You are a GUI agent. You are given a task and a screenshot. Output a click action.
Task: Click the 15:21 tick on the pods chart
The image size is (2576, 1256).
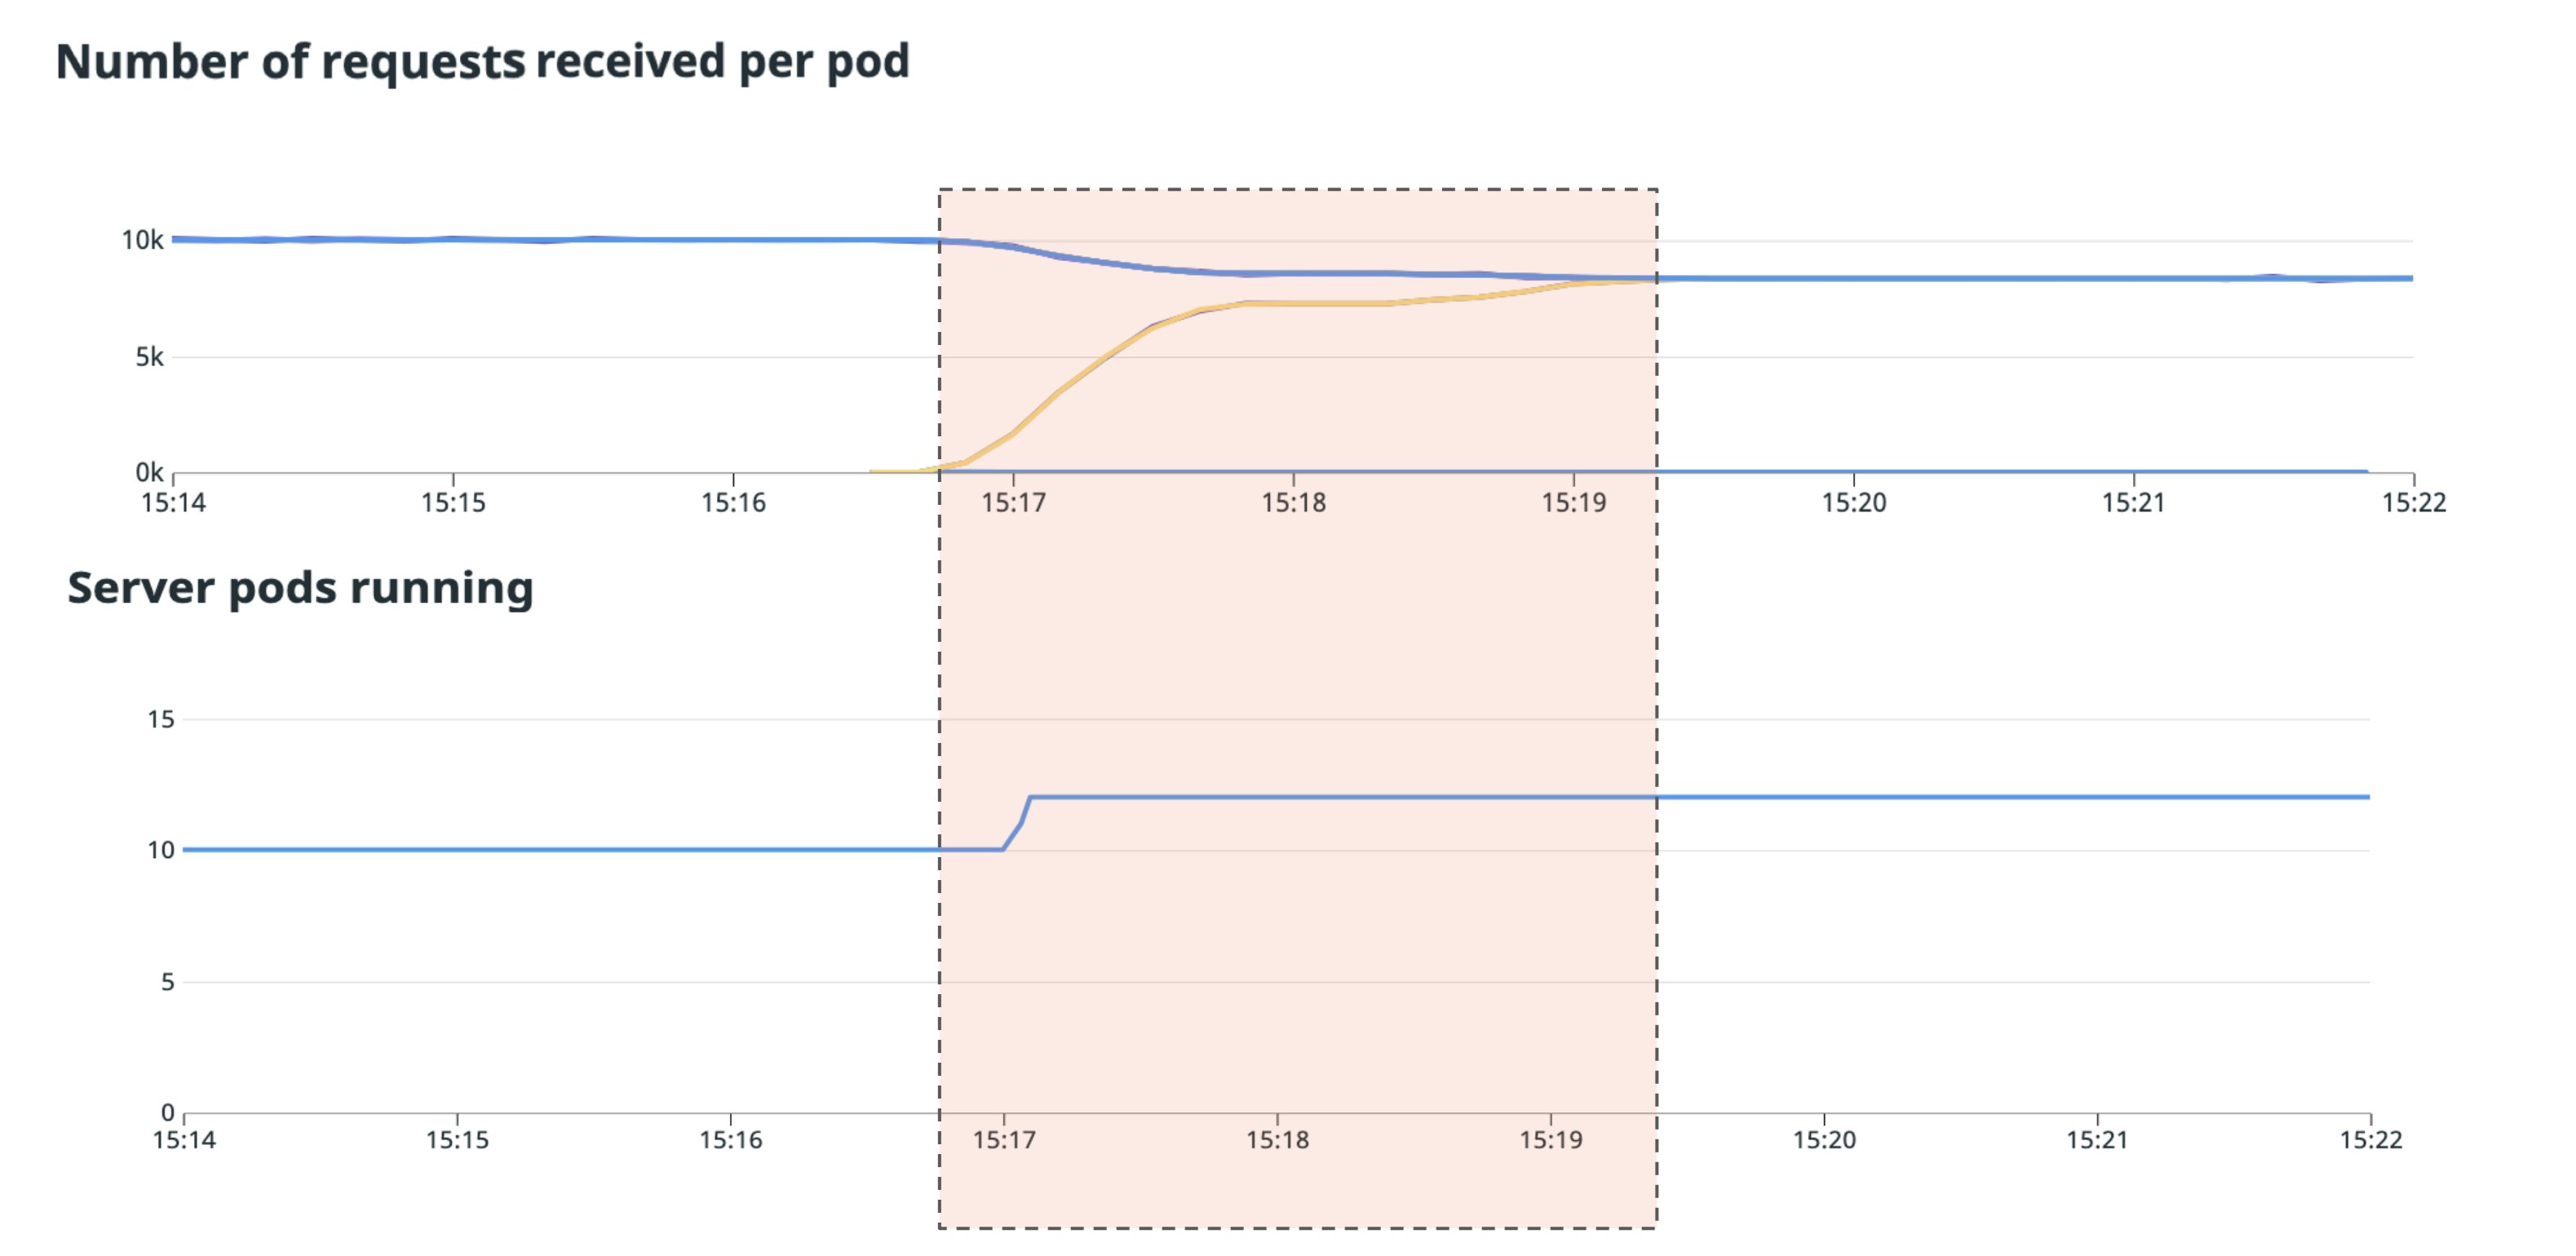tap(2097, 1140)
